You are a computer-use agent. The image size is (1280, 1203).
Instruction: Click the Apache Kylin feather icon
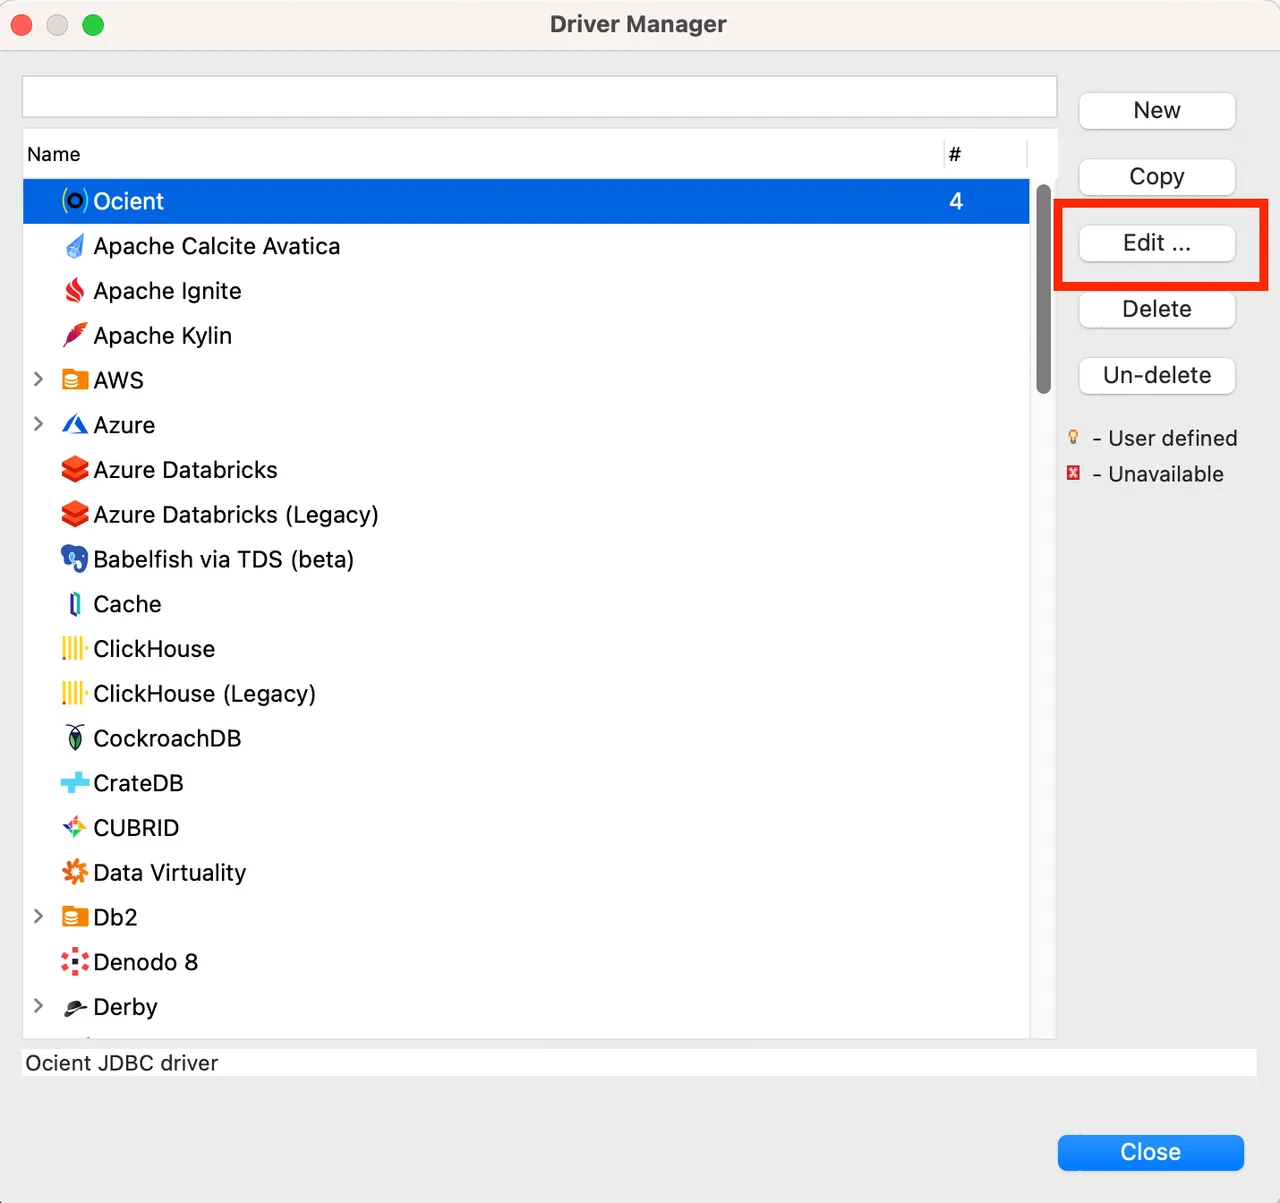[x=74, y=335]
